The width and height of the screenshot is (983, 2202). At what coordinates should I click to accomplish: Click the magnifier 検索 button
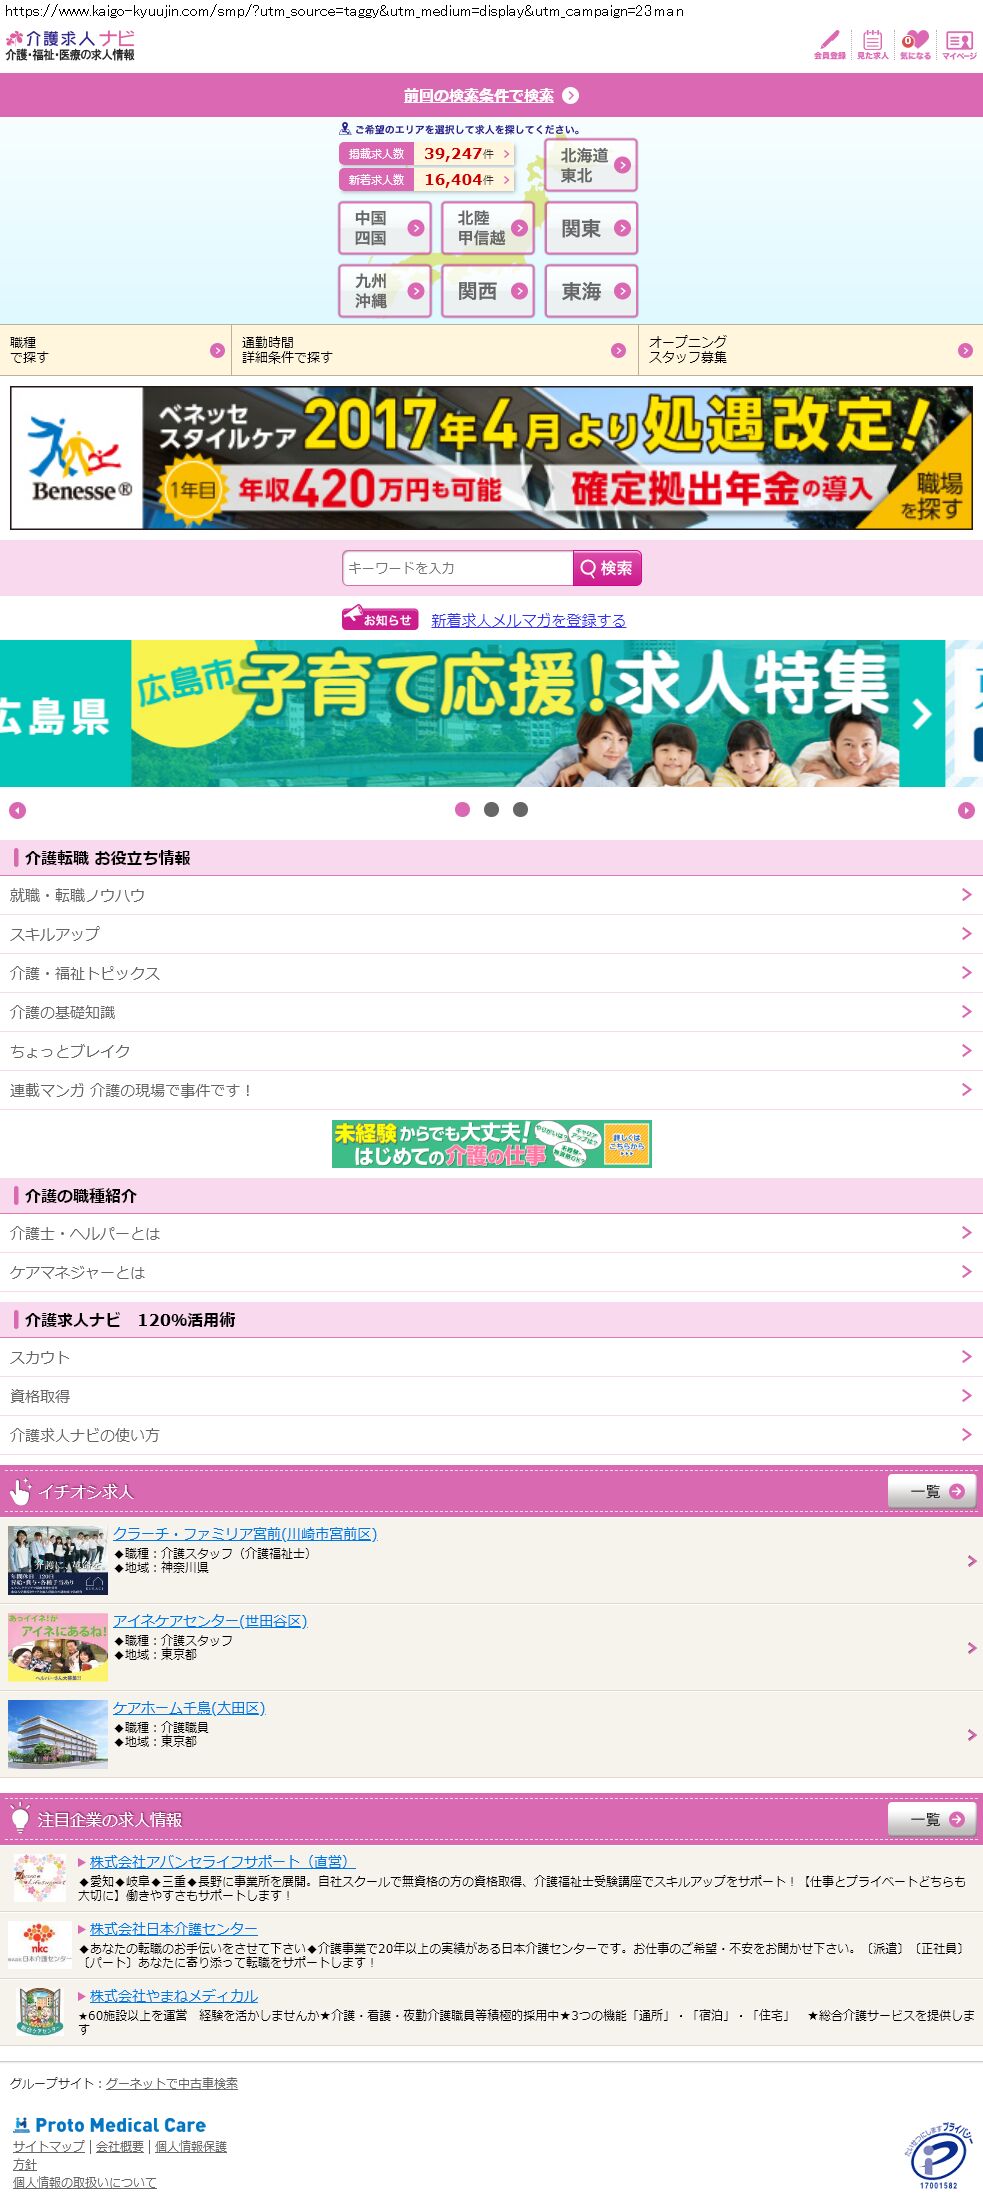607,568
